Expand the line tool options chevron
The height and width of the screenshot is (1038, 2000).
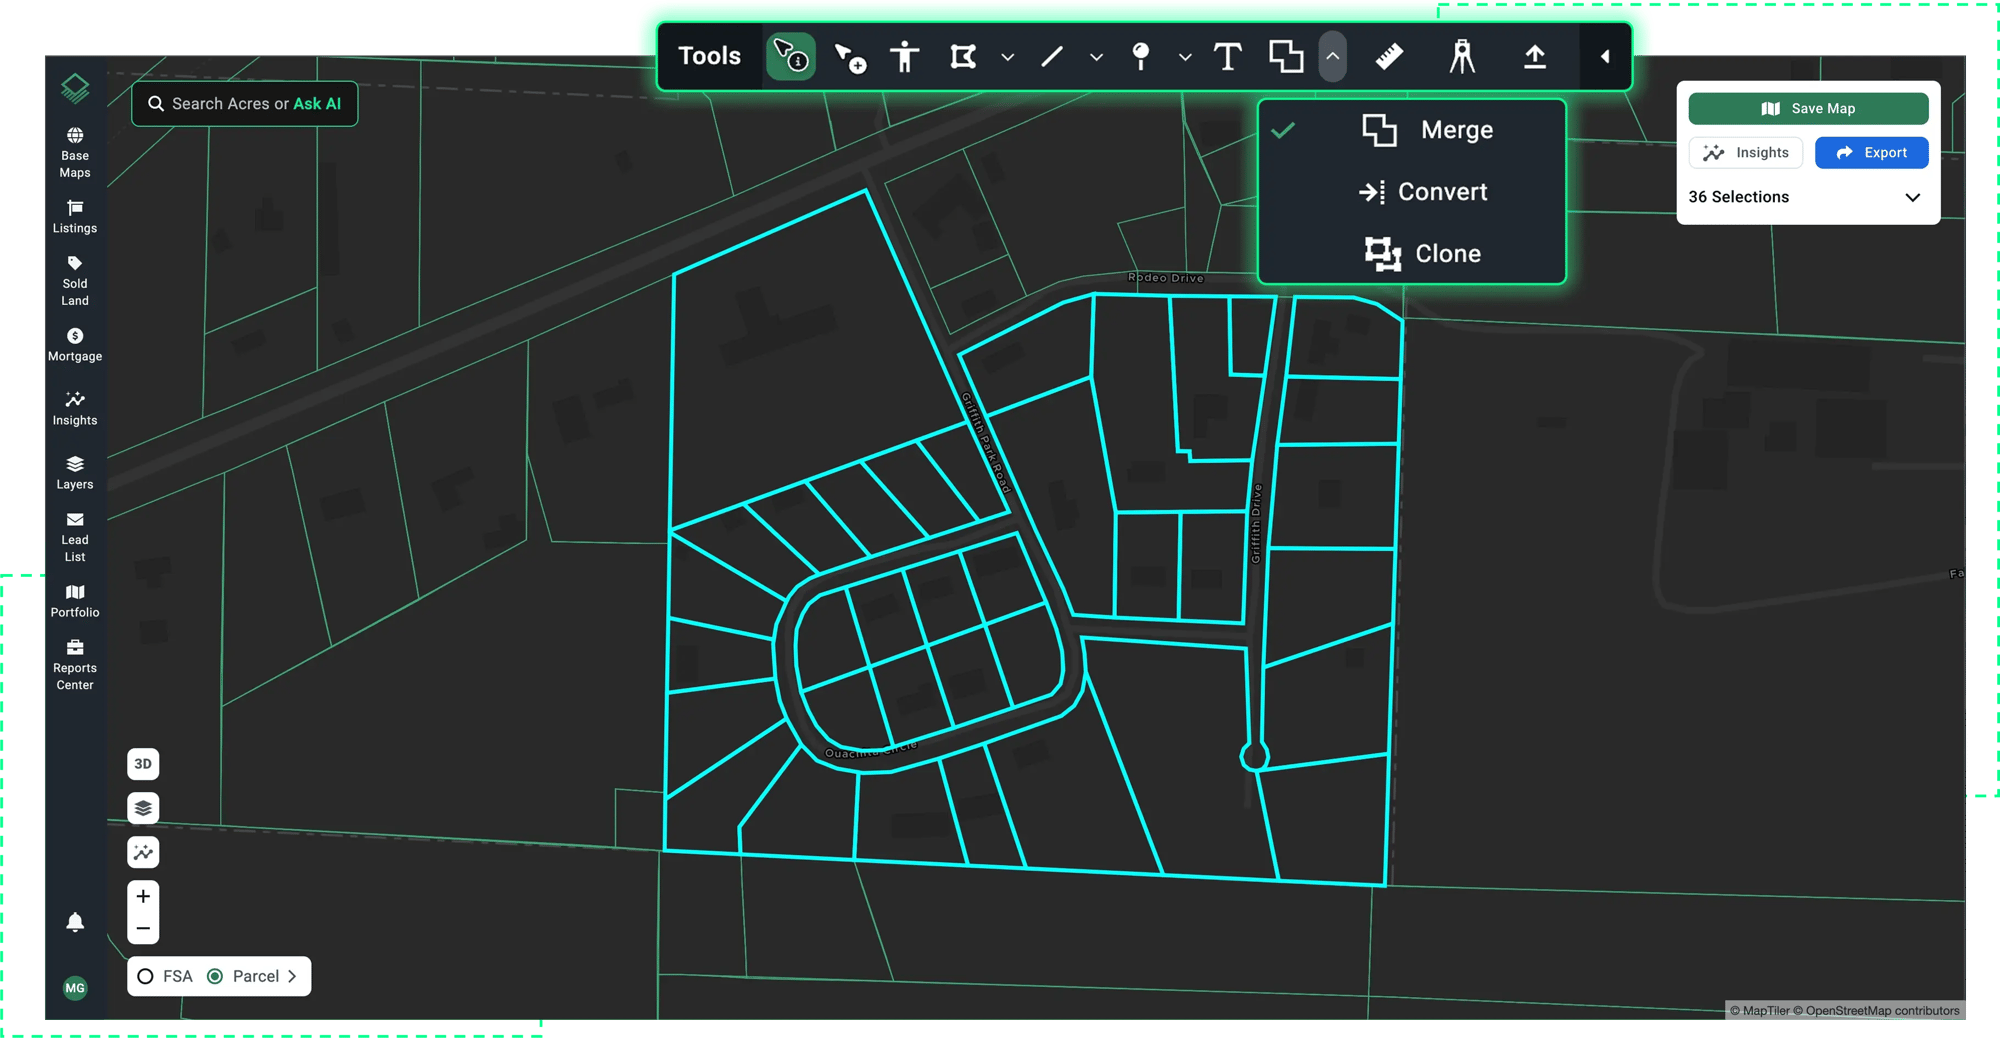[1097, 58]
